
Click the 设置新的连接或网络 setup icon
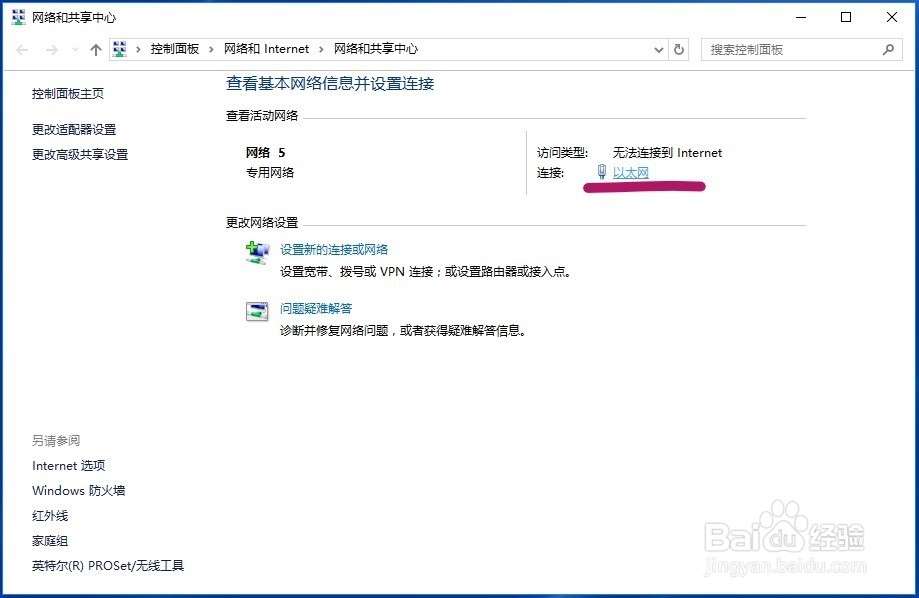pos(257,251)
